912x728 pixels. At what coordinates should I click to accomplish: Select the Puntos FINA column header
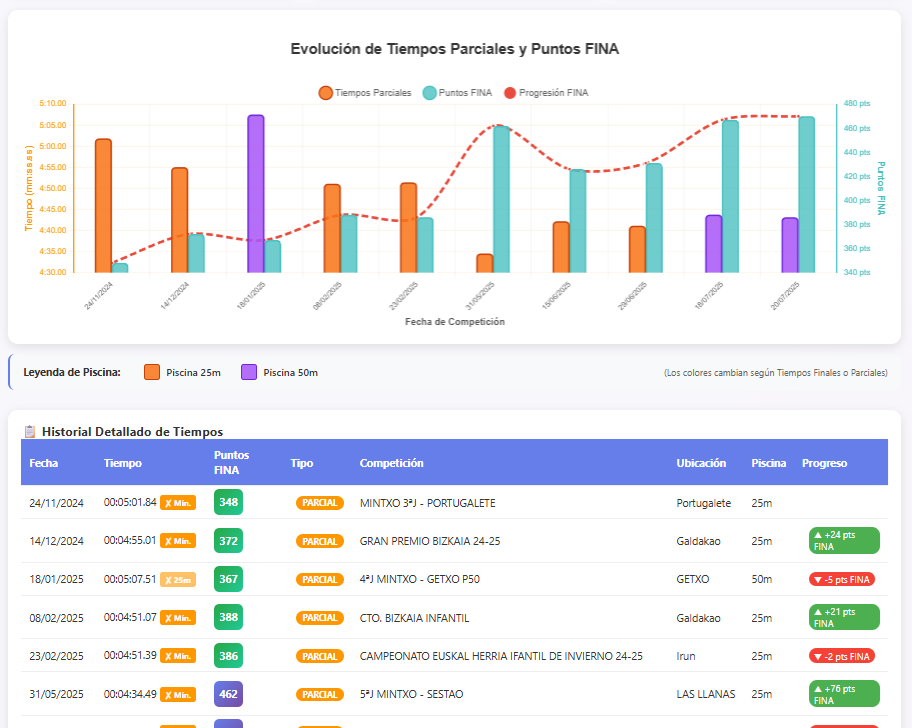(x=229, y=464)
